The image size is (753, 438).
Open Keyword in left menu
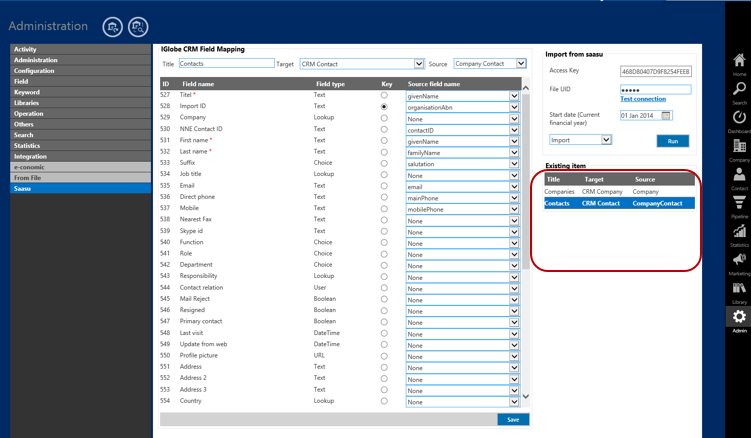click(x=80, y=92)
